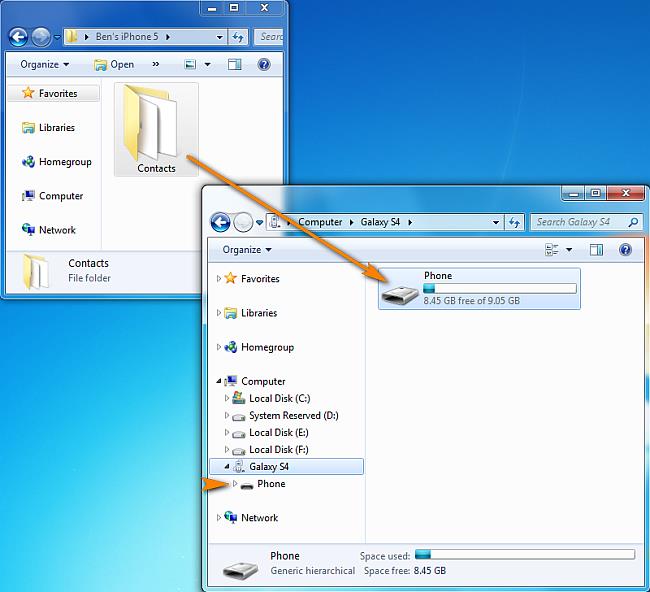This screenshot has height=592, width=650.
Task: Click device icon in Galaxy S4 address bar
Action: coord(274,222)
